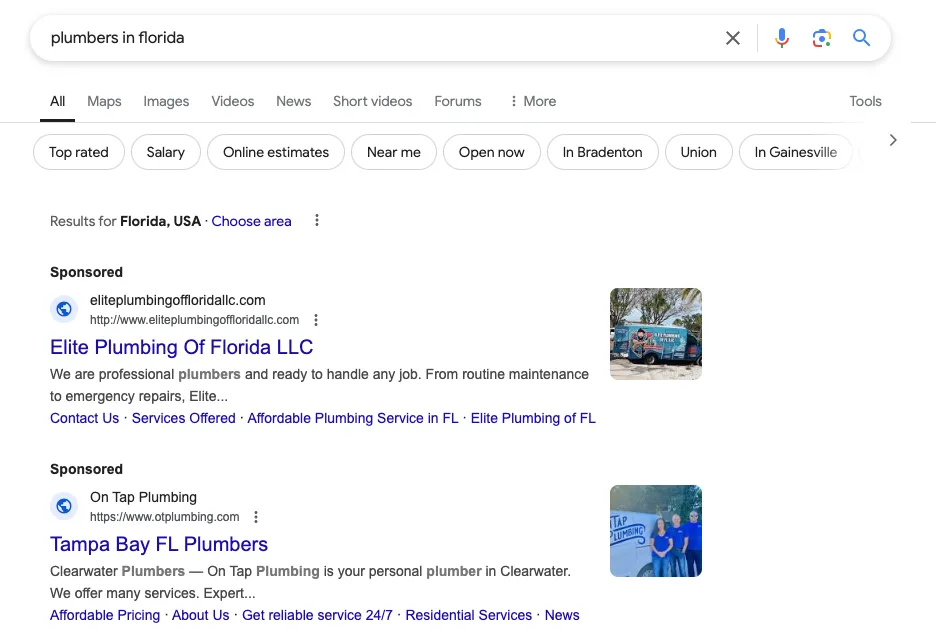The height and width of the screenshot is (643, 936).
Task: Open the Elite Plumbing of FL sitelink
Action: (x=533, y=419)
